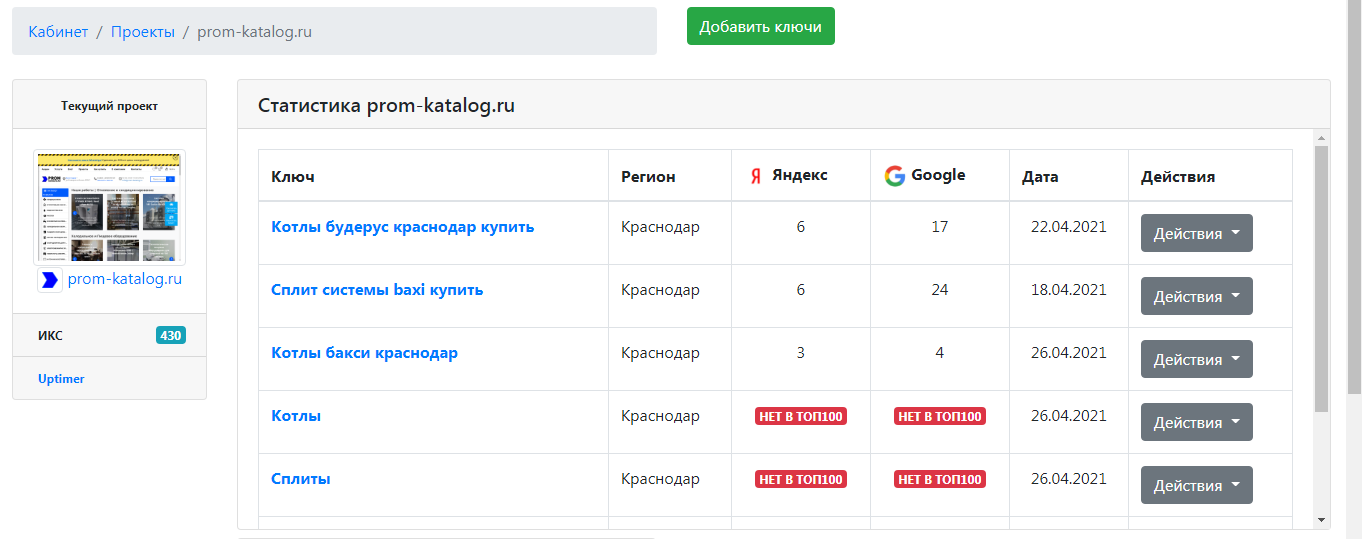Viewport: 1362px width, 539px height.
Task: Click the red НЕТ В ТОП100 Google badge for Сплиты
Action: click(939, 479)
